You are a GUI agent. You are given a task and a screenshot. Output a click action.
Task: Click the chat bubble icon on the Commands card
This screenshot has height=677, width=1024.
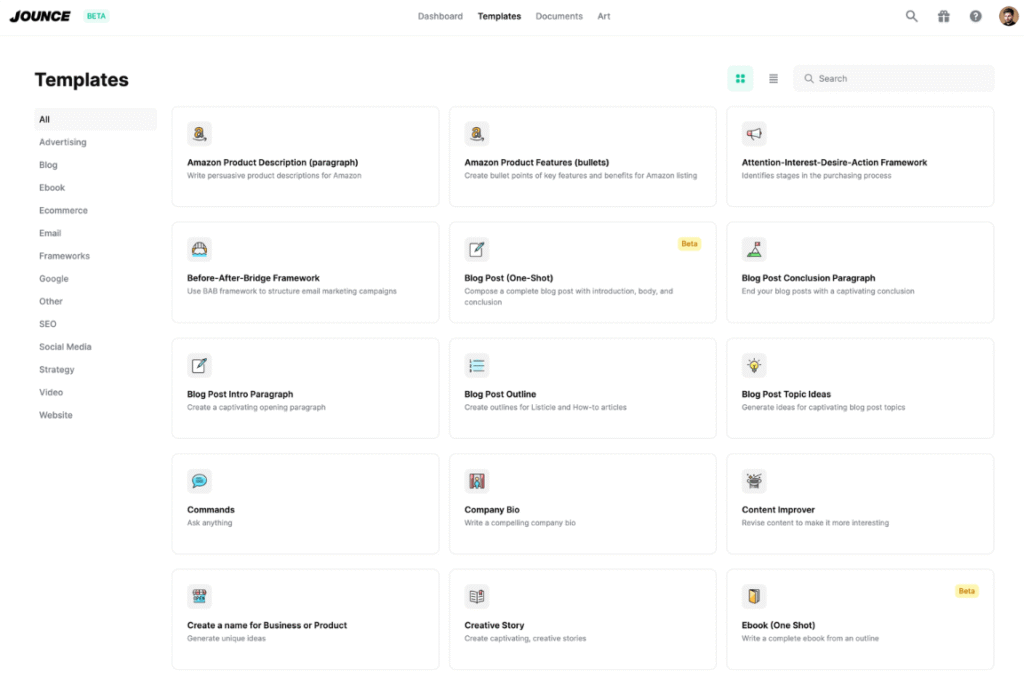pos(200,480)
